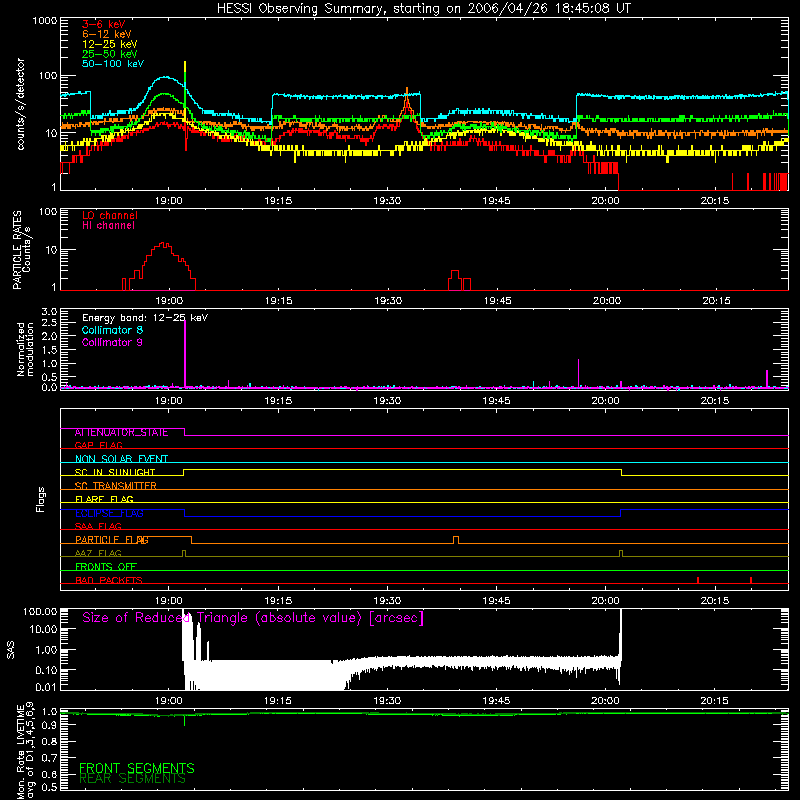Click 20:00 time label under Flags panel
Screen dimensions: 800x800
606,601
